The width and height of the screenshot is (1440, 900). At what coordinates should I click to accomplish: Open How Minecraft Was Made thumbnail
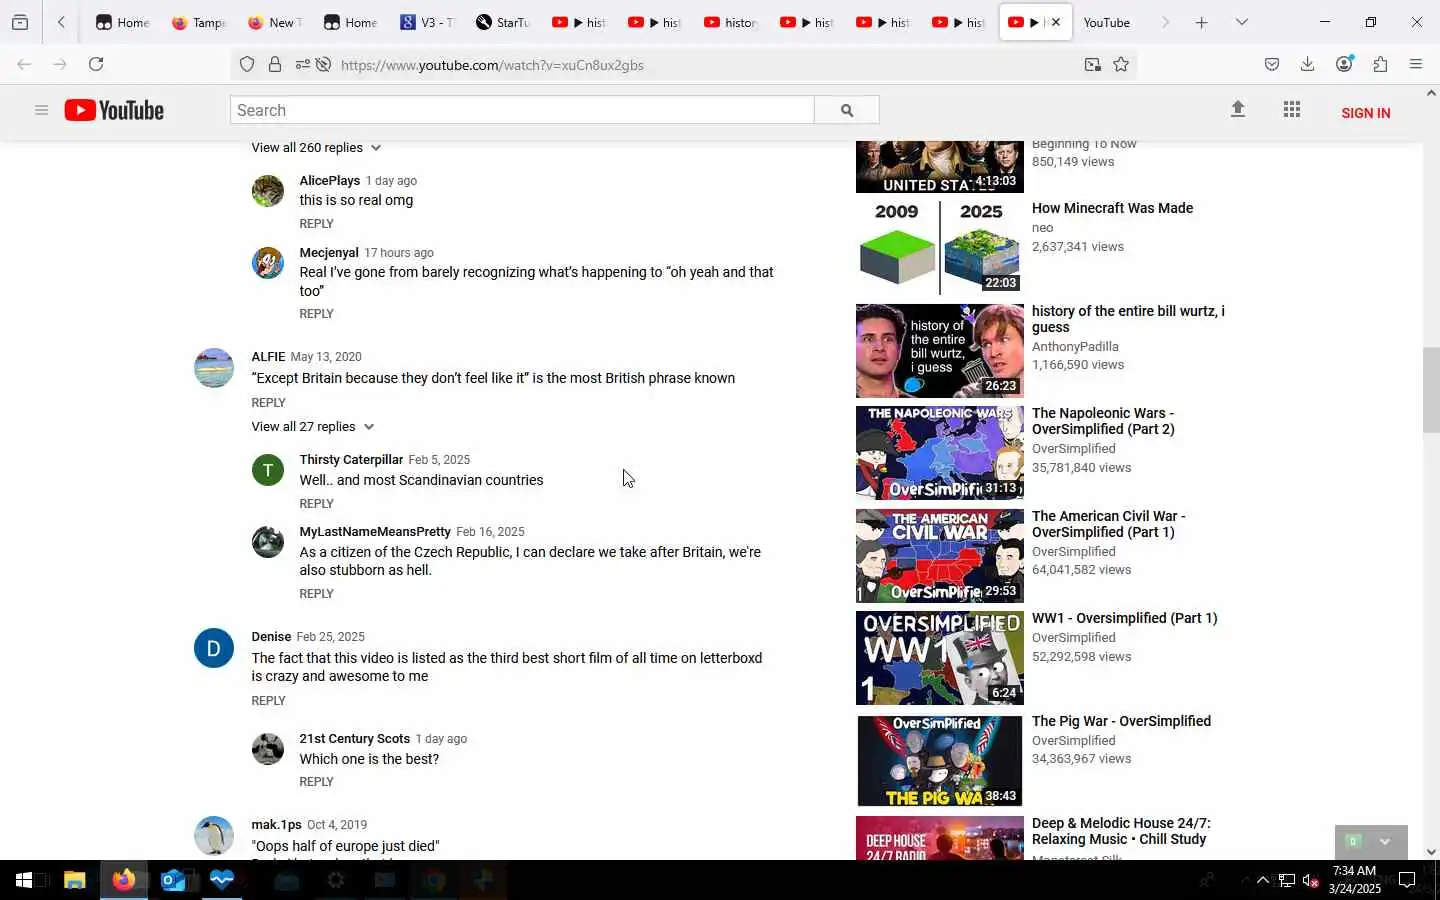click(x=940, y=249)
